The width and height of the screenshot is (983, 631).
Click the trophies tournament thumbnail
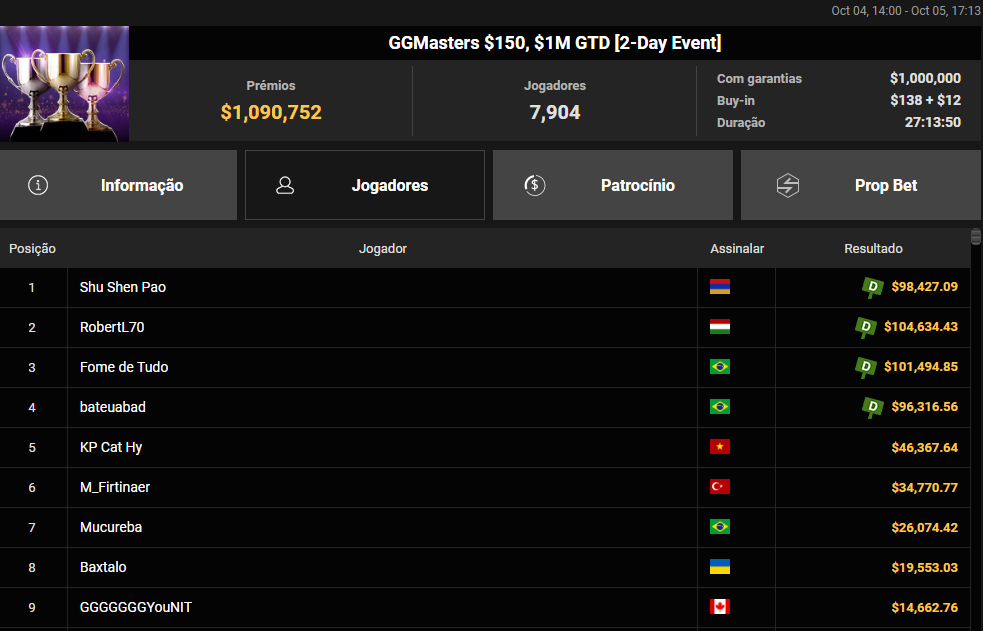click(x=65, y=84)
